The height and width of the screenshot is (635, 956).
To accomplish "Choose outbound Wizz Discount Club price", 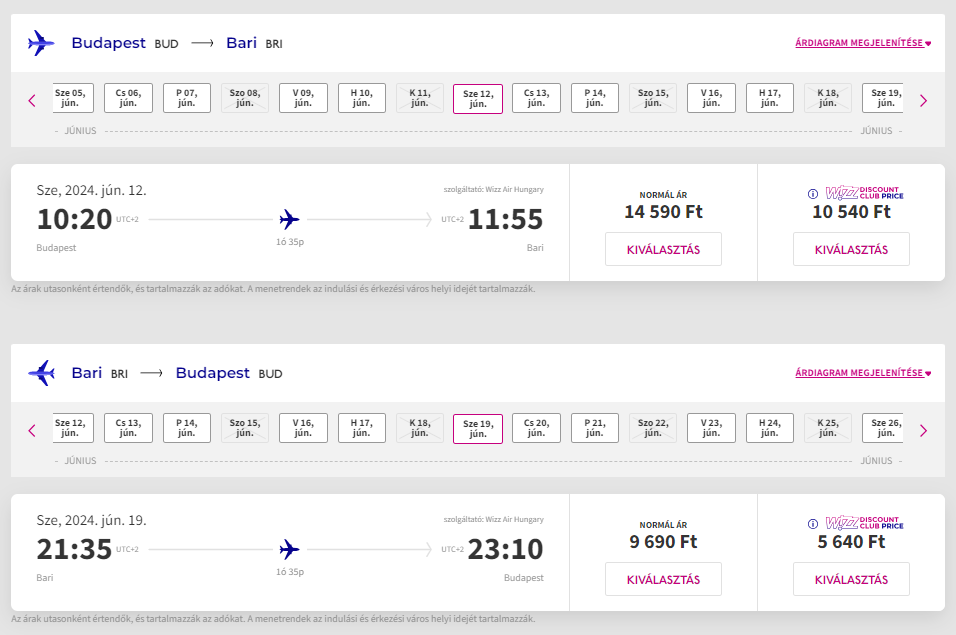I will [x=851, y=249].
